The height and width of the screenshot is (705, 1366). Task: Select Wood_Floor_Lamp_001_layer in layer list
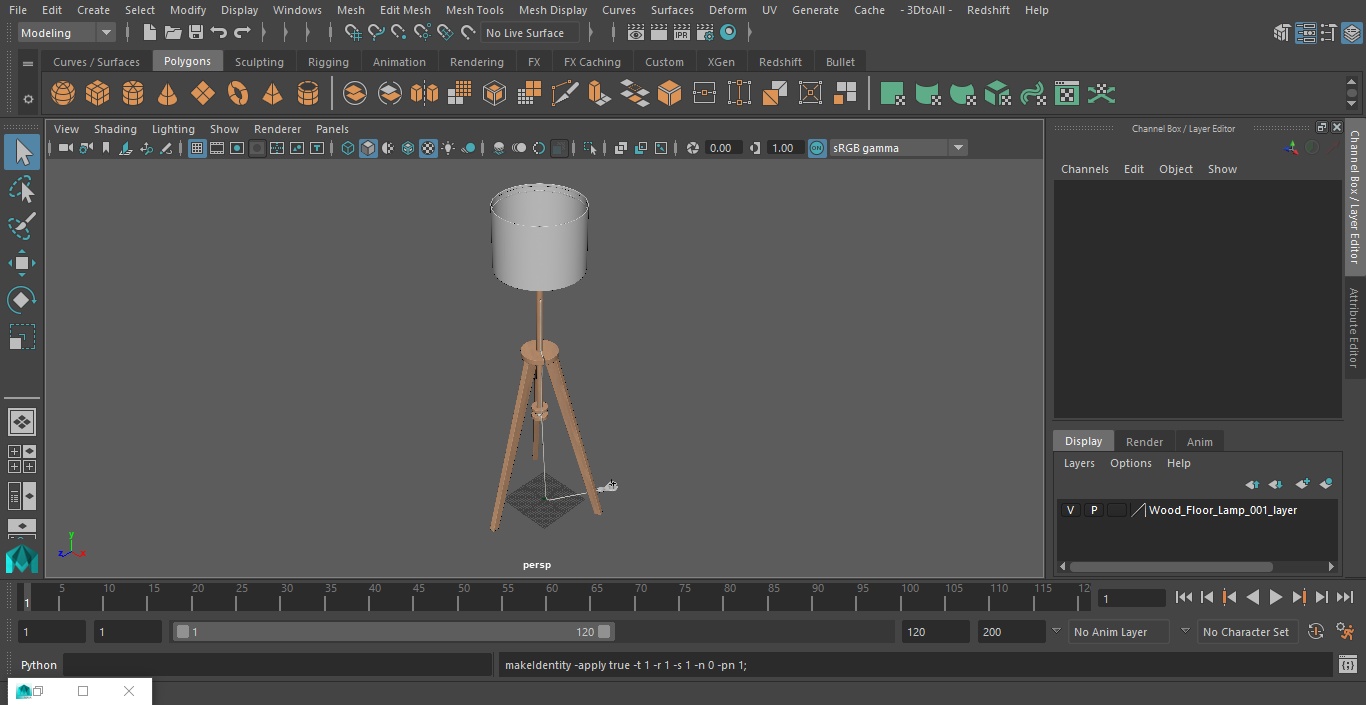coord(1222,510)
